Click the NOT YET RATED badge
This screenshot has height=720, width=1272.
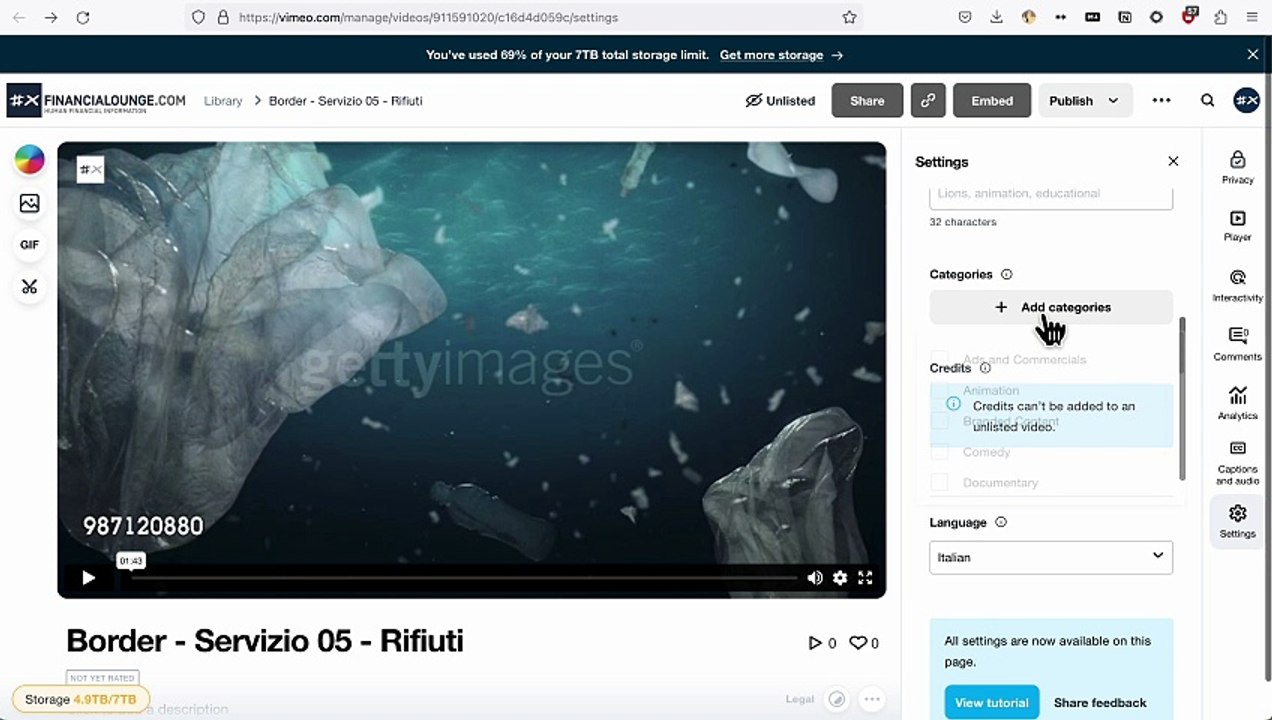coord(102,678)
